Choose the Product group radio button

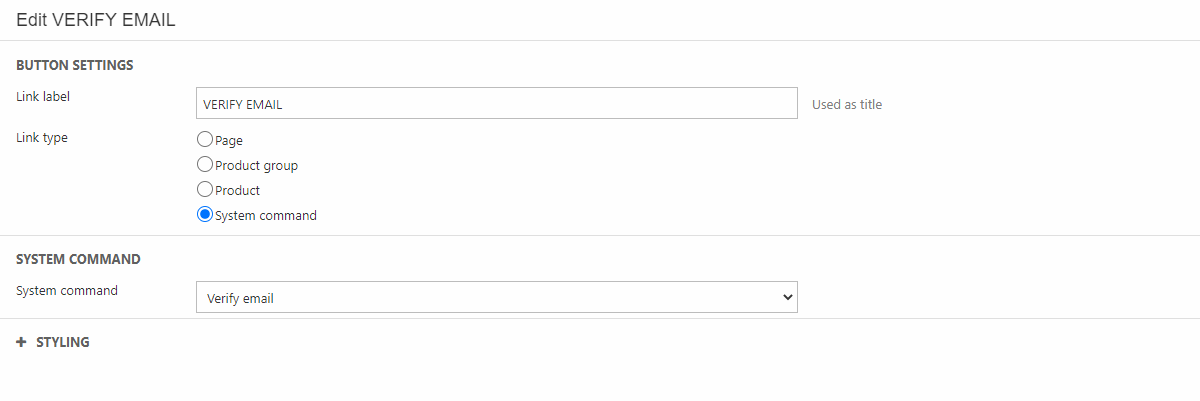[205, 165]
